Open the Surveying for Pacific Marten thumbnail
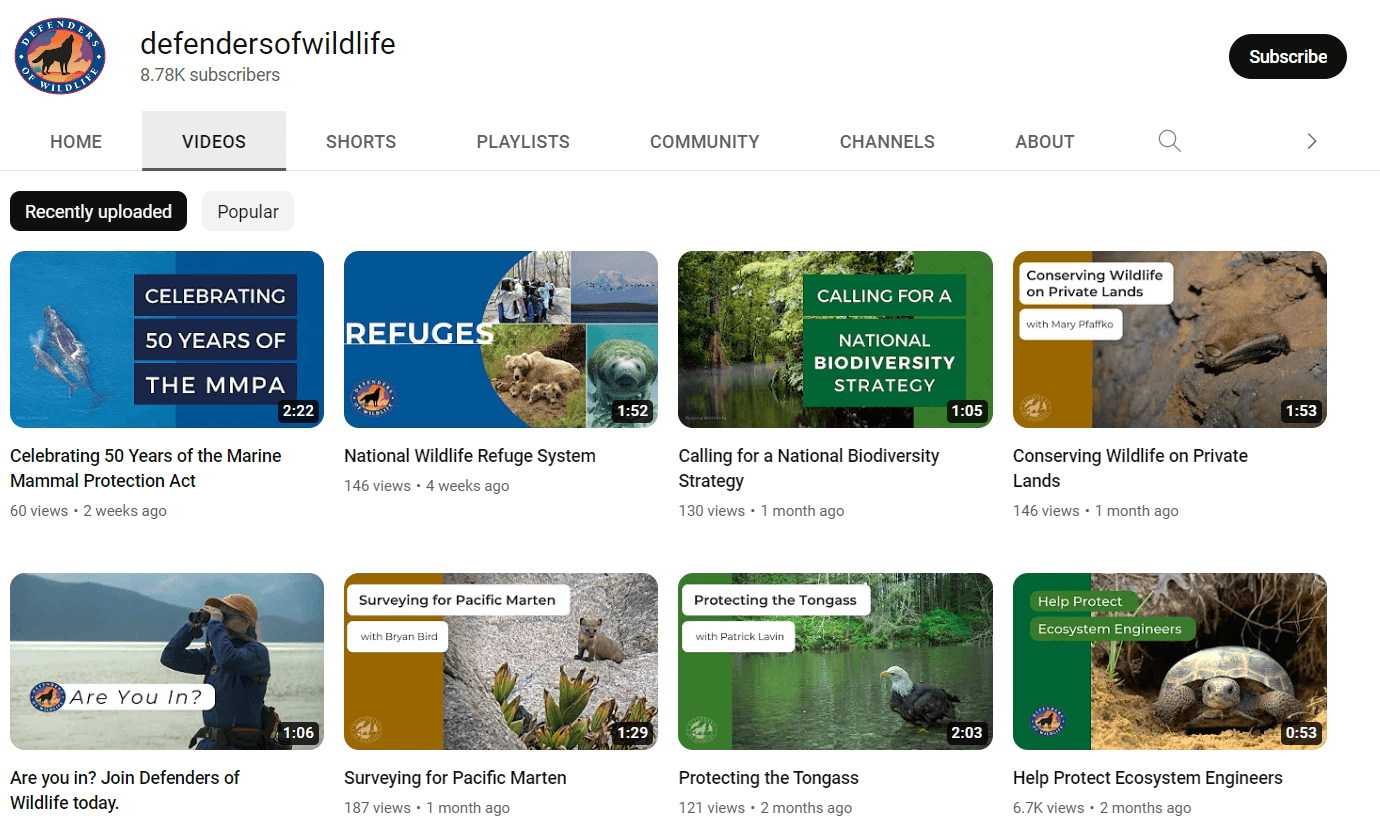The height and width of the screenshot is (826, 1380). 501,661
